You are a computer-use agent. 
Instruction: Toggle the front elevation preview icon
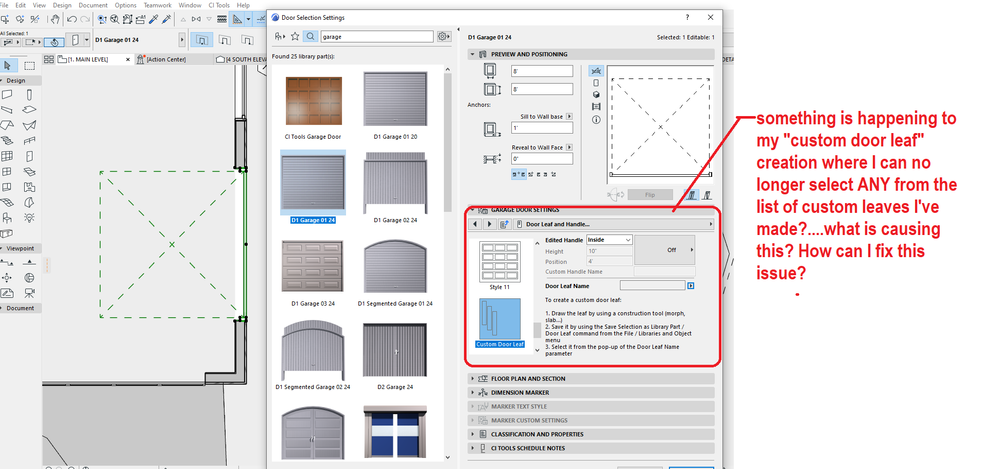[596, 83]
